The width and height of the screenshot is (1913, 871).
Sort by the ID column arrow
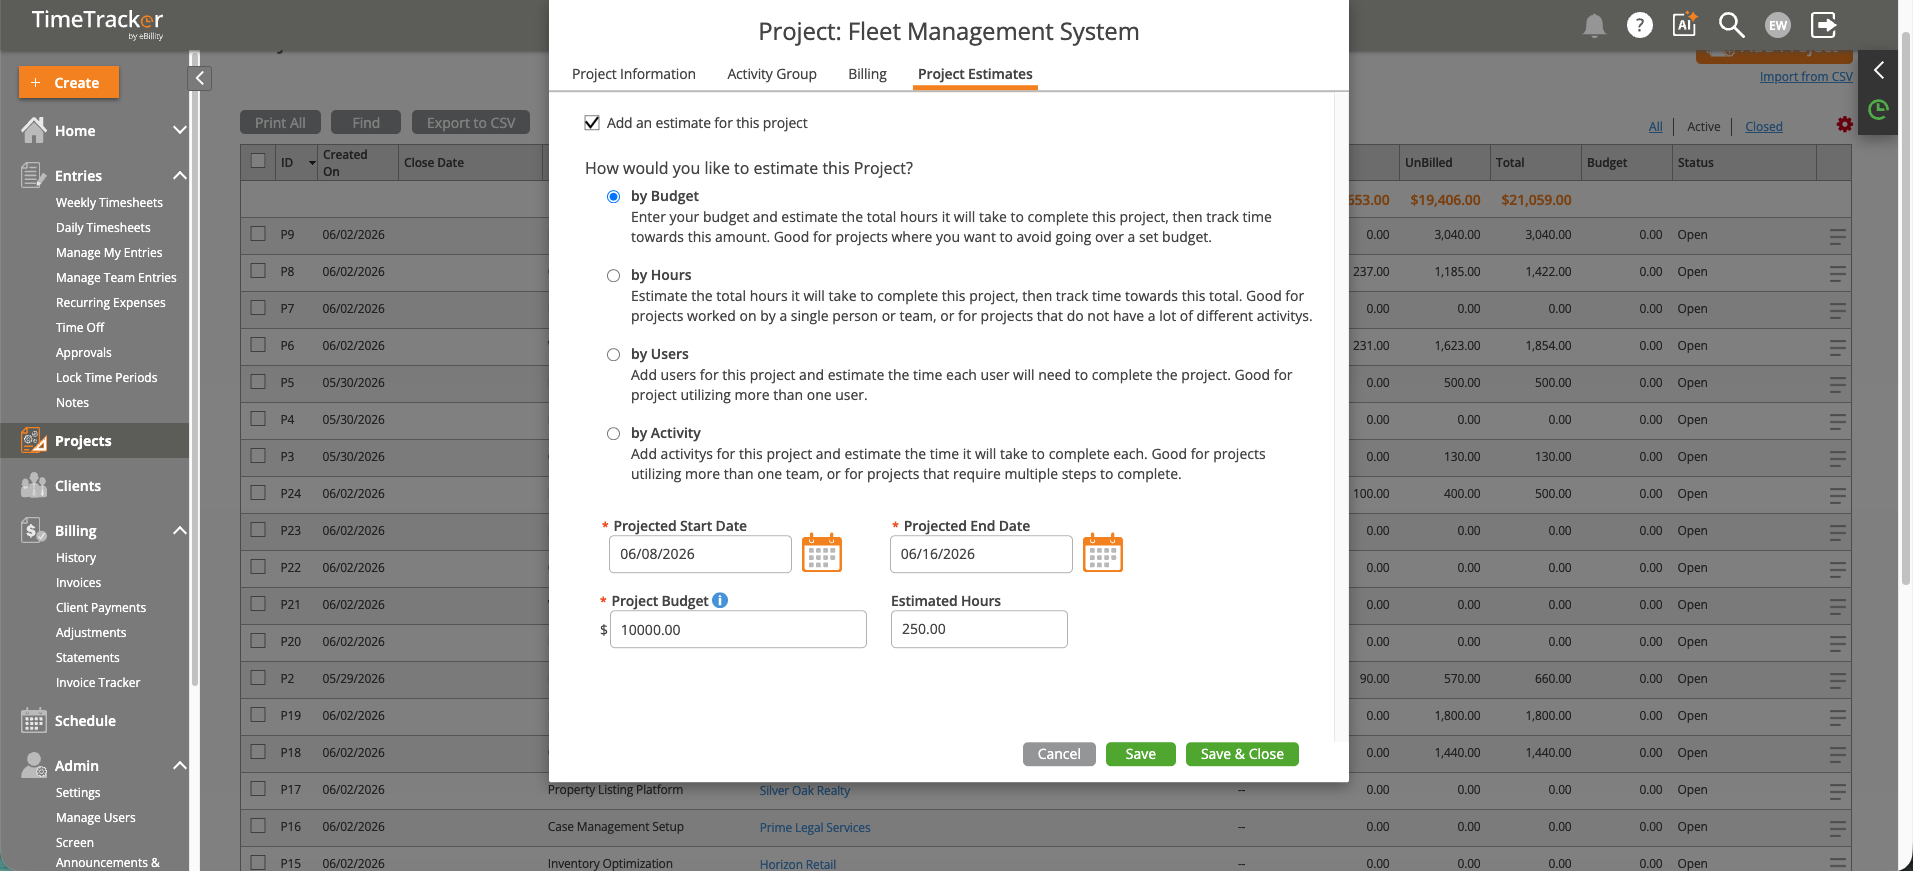(312, 162)
